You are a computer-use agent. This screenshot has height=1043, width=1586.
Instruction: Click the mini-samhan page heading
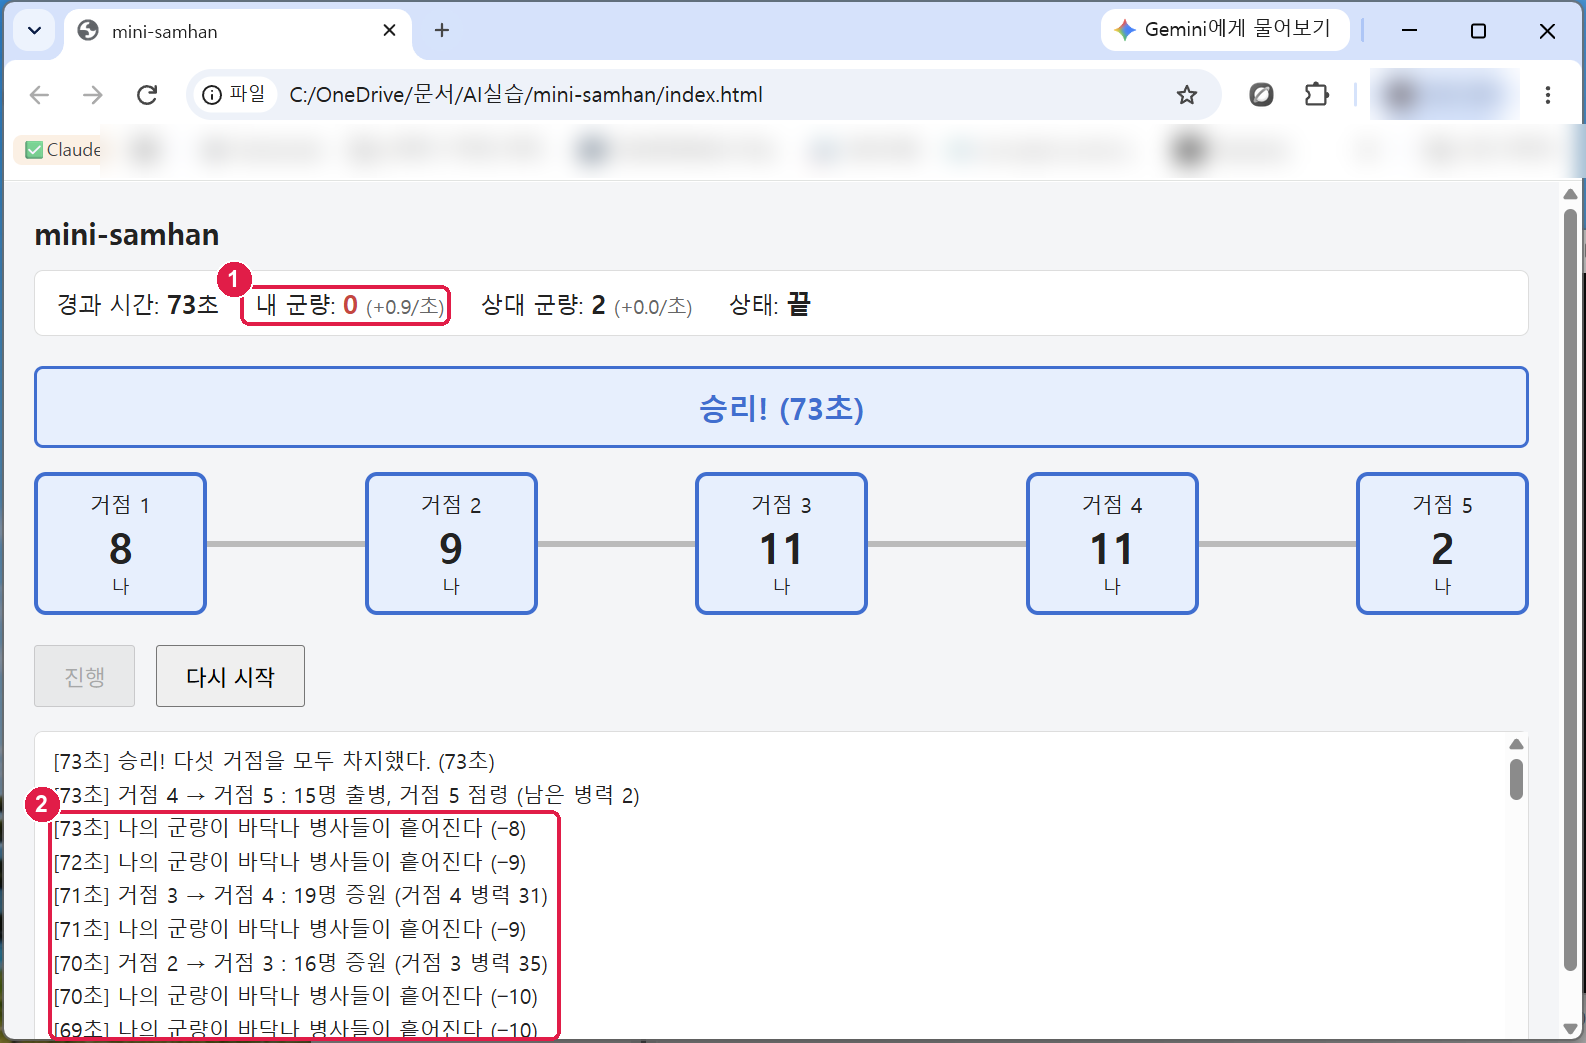click(x=127, y=235)
